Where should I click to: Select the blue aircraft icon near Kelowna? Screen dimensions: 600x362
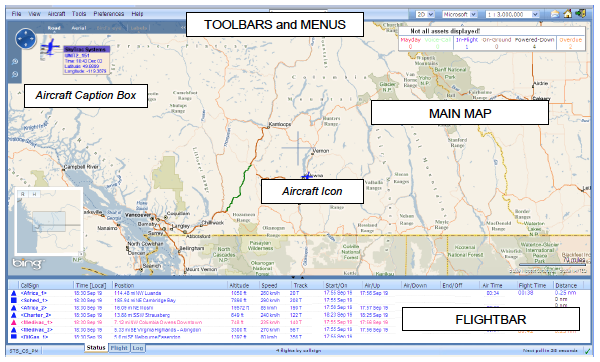point(307,176)
